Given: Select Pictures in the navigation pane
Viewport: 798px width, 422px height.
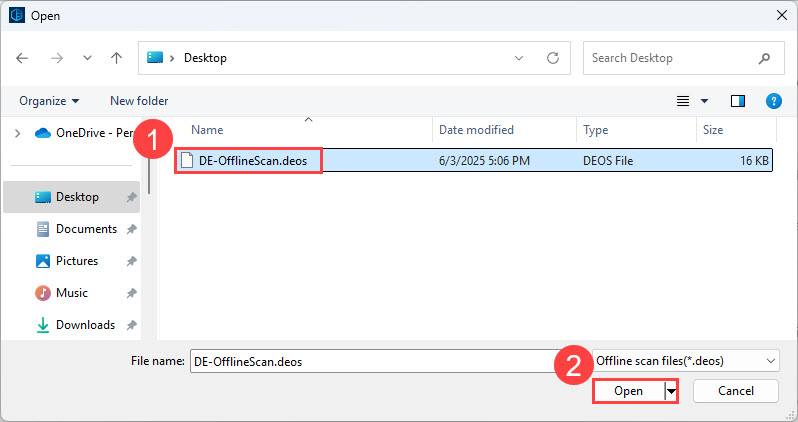Looking at the screenshot, I should point(77,261).
